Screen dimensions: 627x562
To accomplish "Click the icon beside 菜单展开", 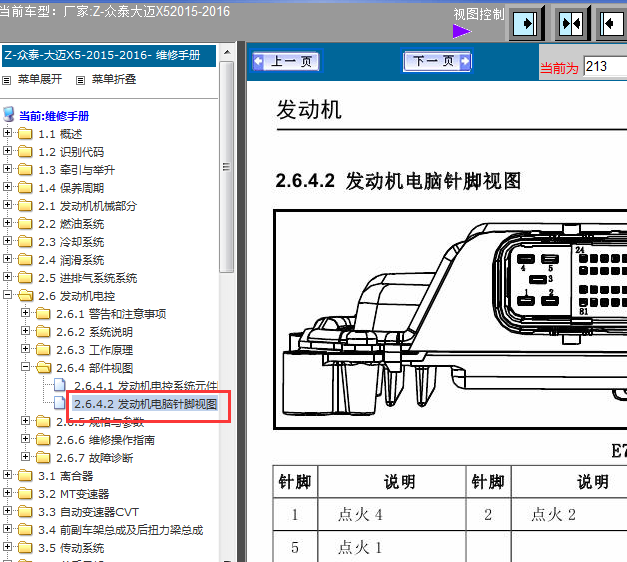I will [x=6, y=80].
